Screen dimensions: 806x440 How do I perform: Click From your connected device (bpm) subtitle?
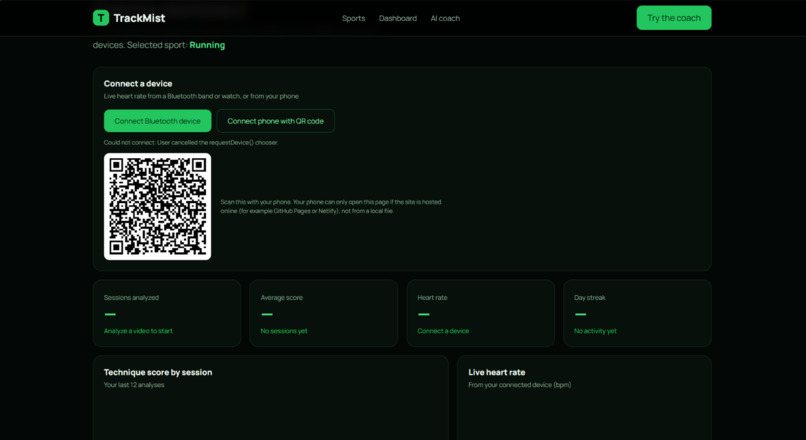click(520, 384)
